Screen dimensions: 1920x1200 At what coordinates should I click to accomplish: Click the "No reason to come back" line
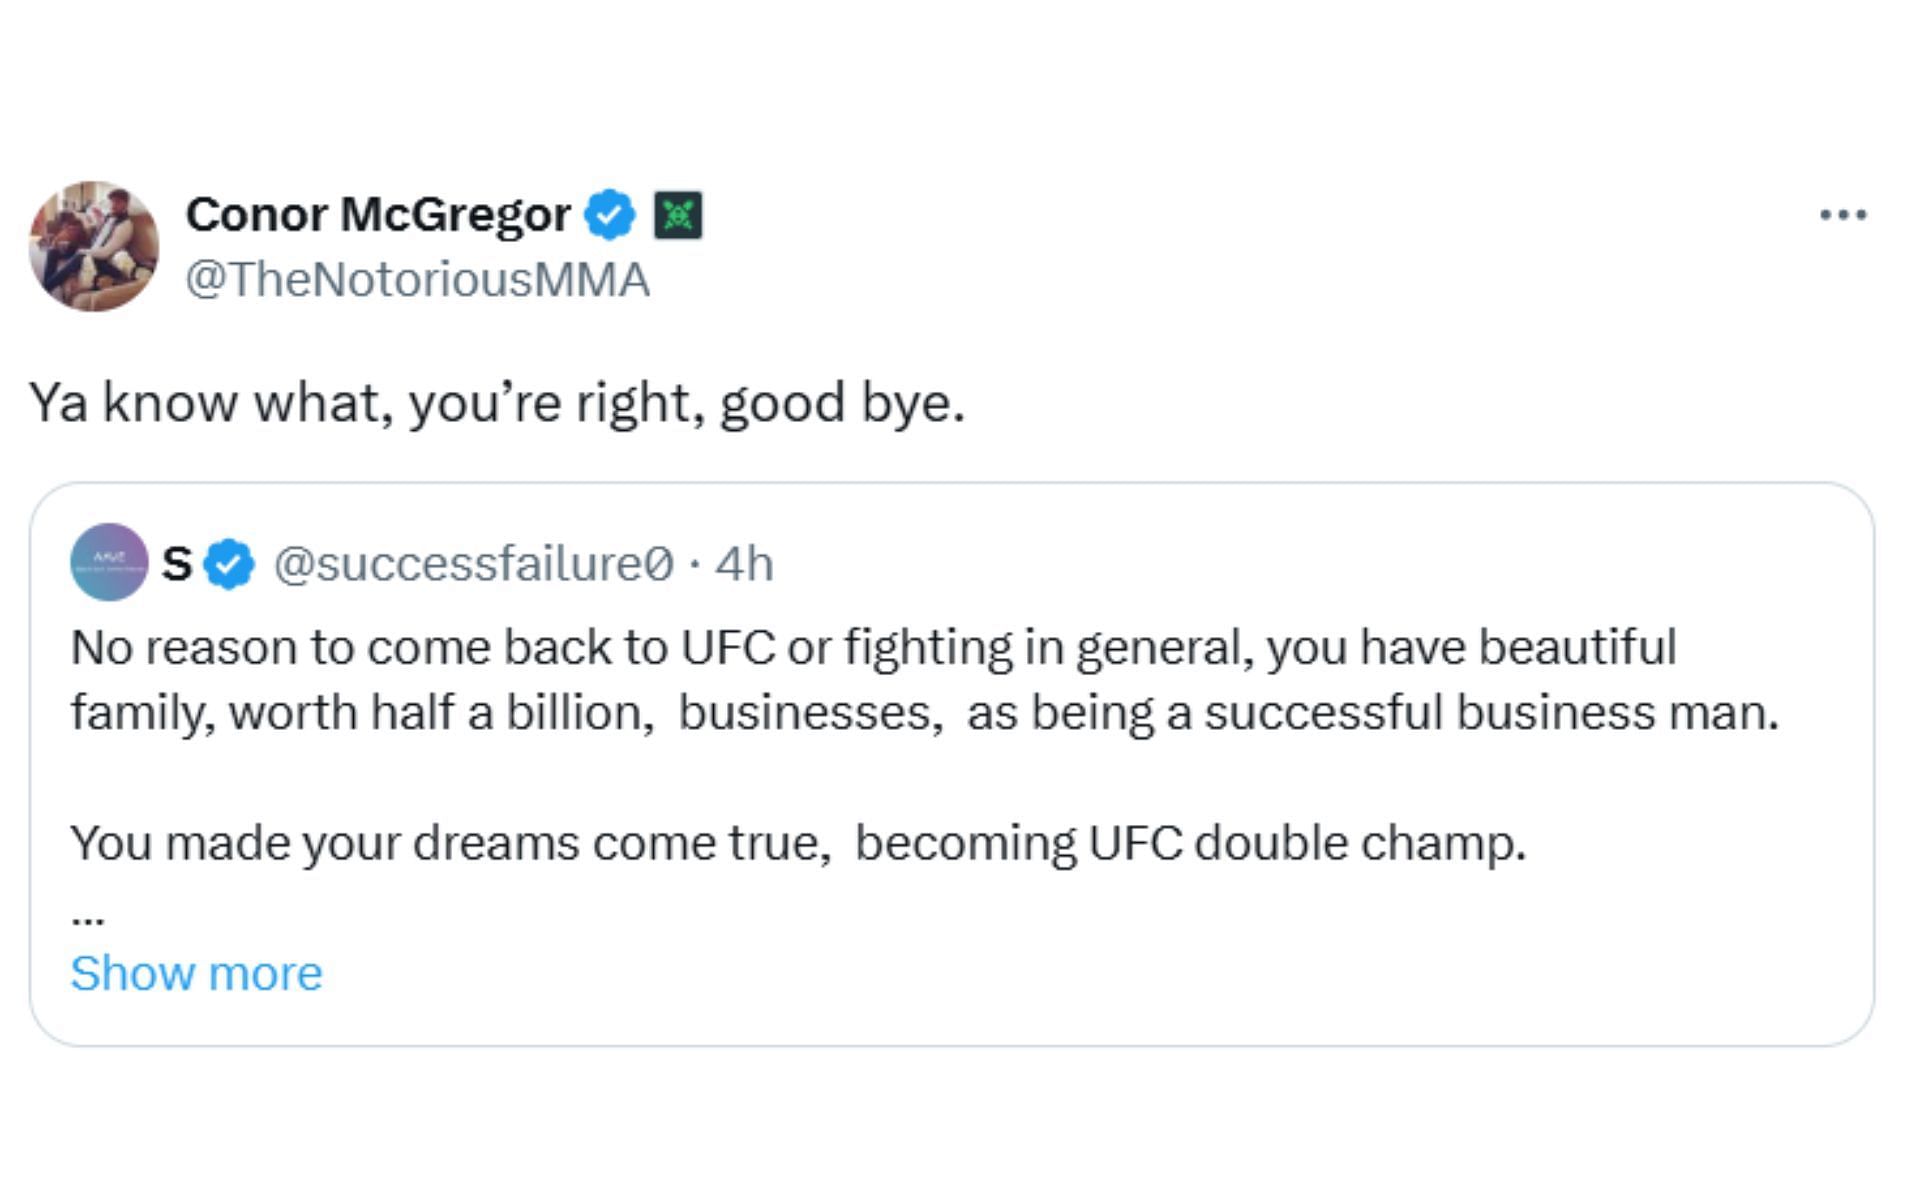pyautogui.click(x=872, y=648)
